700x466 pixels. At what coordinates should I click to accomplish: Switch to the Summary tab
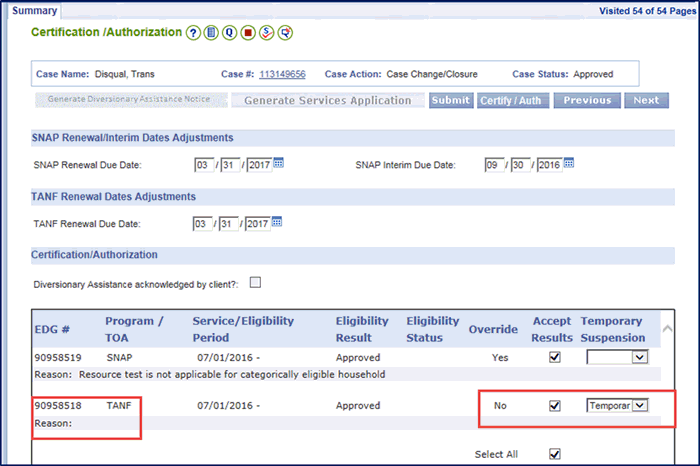click(x=34, y=11)
